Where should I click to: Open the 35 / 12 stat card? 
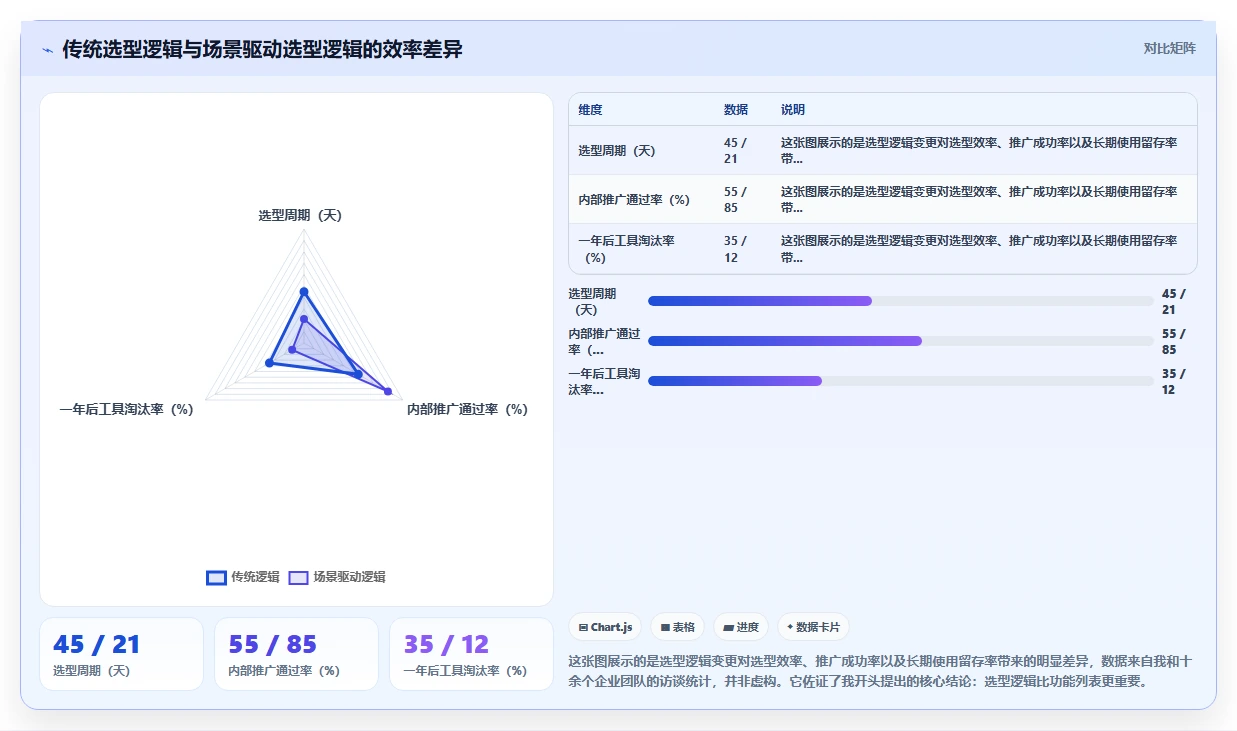(x=471, y=654)
